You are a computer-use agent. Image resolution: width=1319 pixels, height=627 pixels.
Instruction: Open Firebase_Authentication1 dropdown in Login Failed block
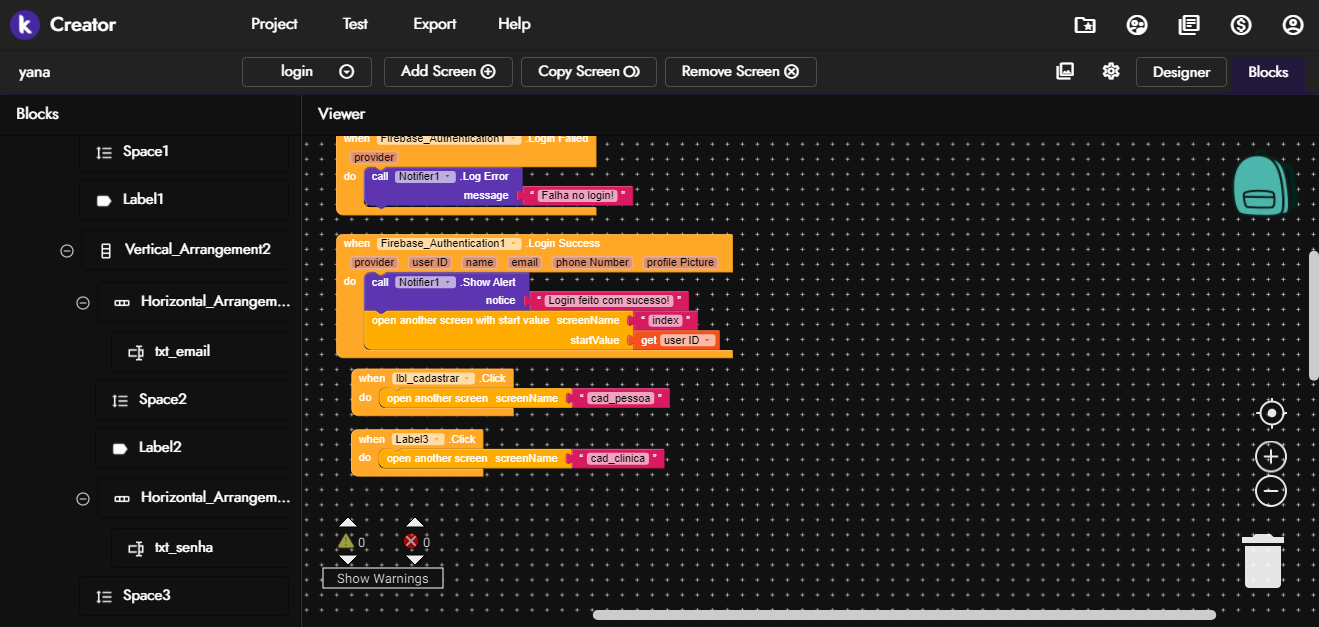point(449,139)
